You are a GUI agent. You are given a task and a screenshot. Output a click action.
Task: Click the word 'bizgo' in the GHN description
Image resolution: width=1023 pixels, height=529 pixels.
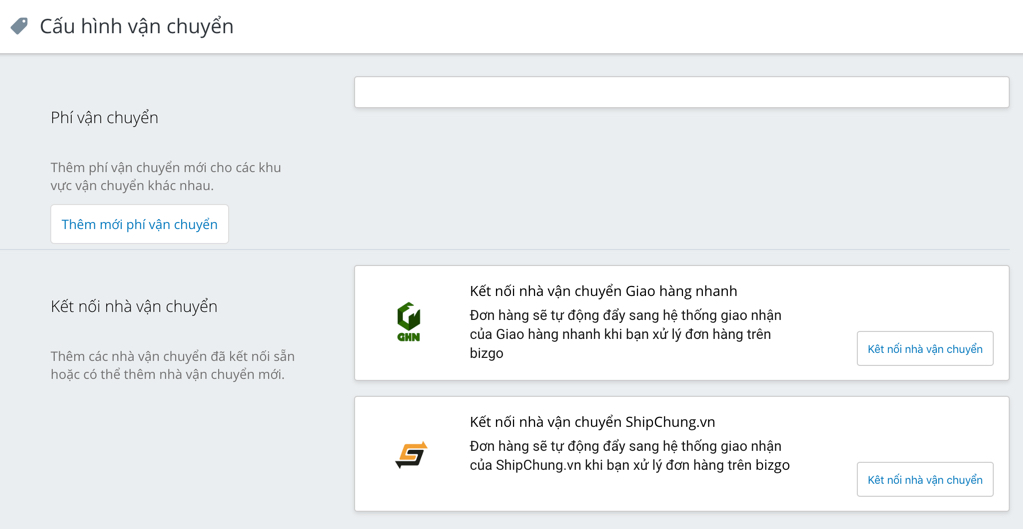click(x=486, y=354)
